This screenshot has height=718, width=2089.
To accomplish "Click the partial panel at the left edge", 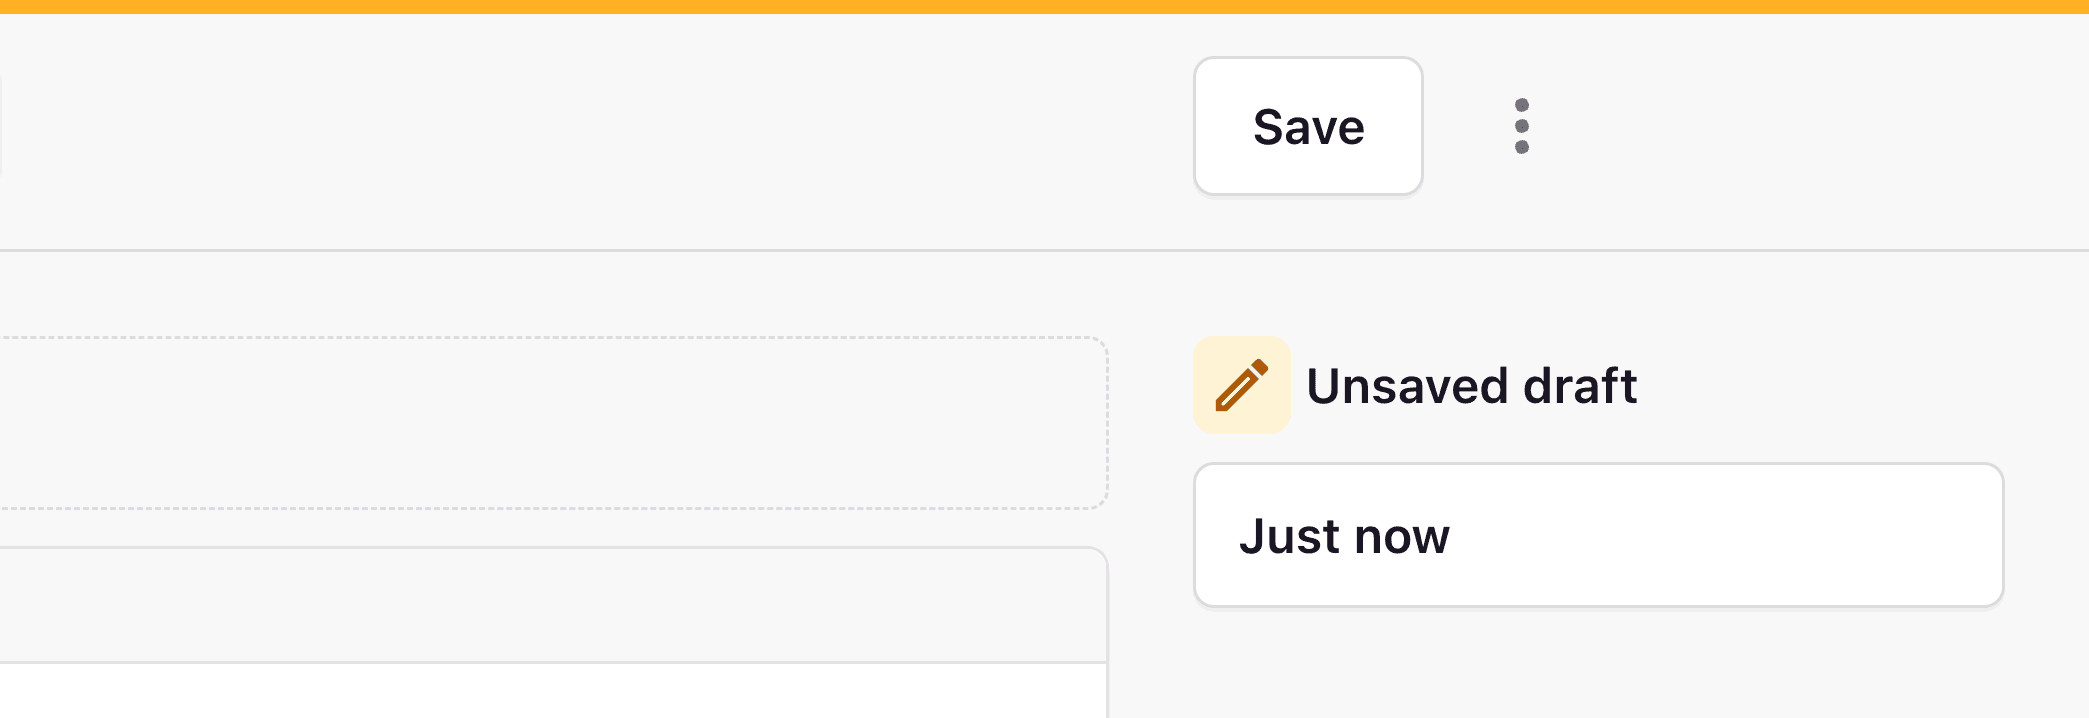I will point(3,126).
